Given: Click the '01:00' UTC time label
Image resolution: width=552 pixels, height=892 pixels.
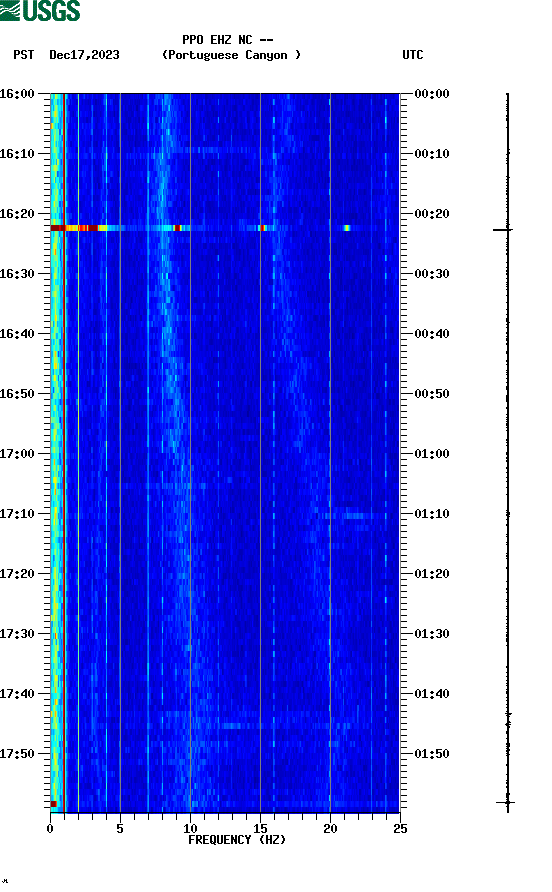Looking at the screenshot, I should tap(432, 454).
